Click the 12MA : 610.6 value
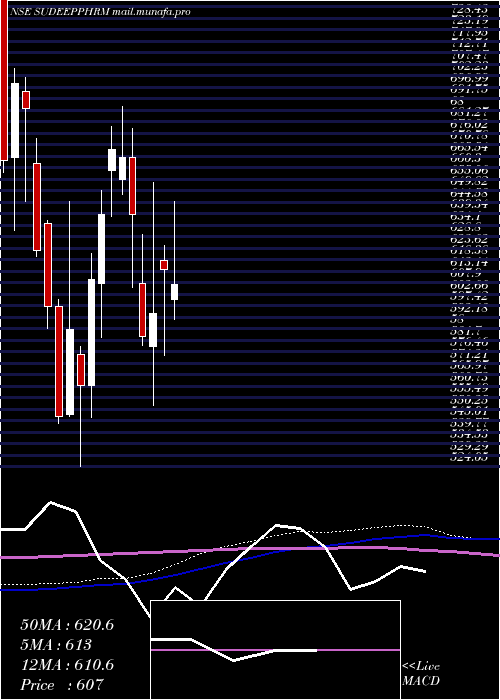The height and width of the screenshot is (700, 500). pyautogui.click(x=67, y=665)
